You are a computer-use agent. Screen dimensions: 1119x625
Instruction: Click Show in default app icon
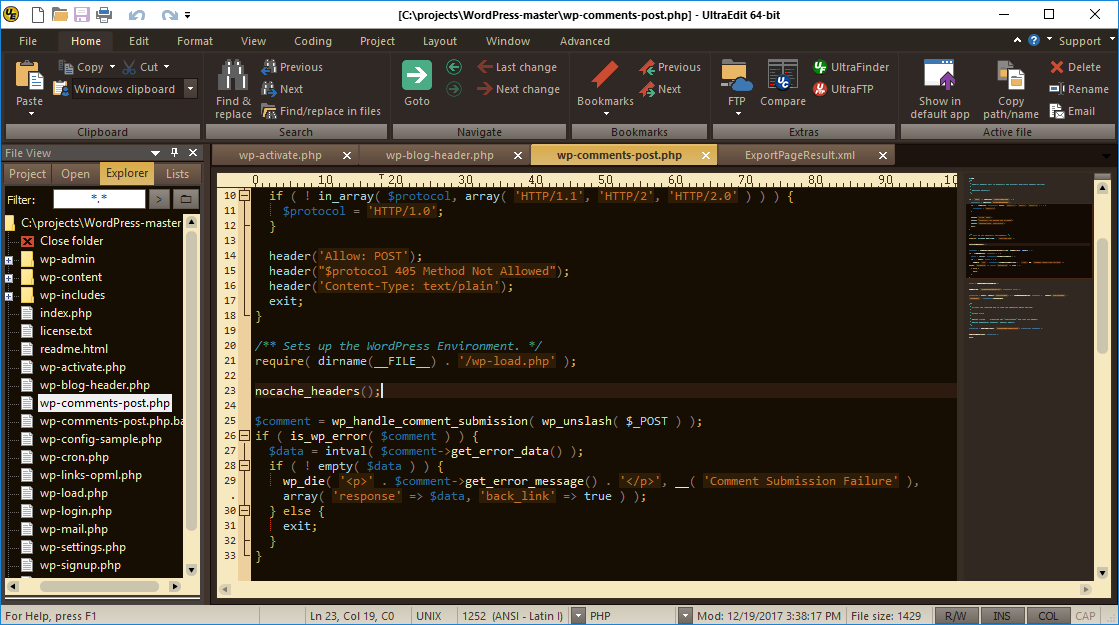coord(940,76)
